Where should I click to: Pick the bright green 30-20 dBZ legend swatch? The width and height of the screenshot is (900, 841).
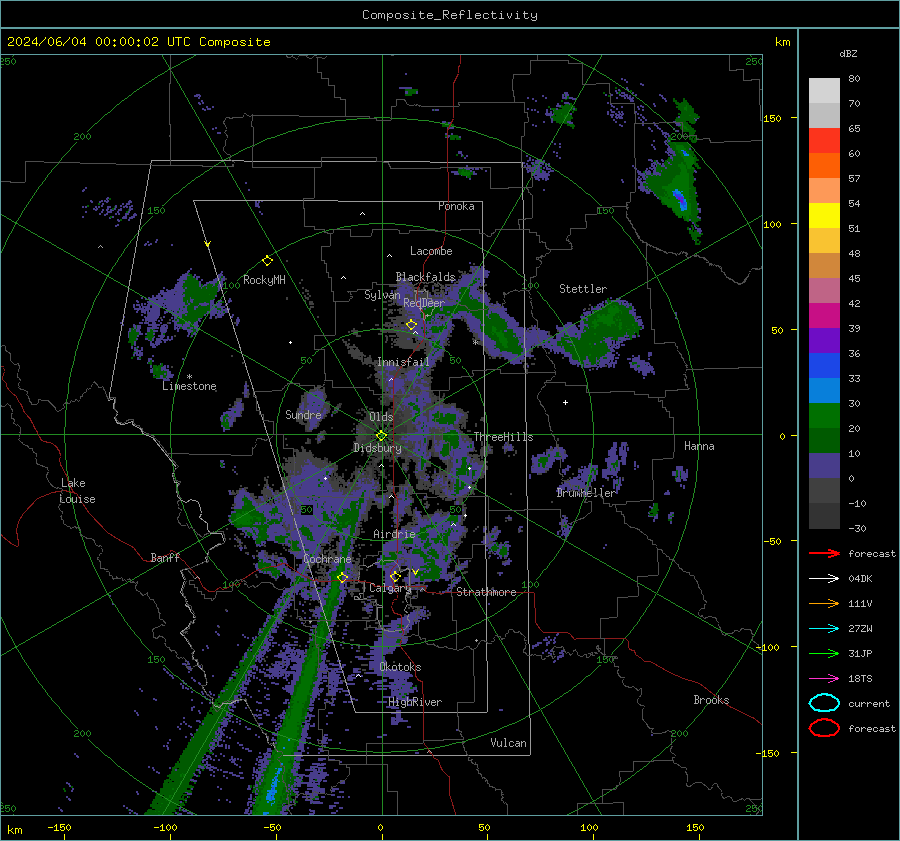(824, 416)
